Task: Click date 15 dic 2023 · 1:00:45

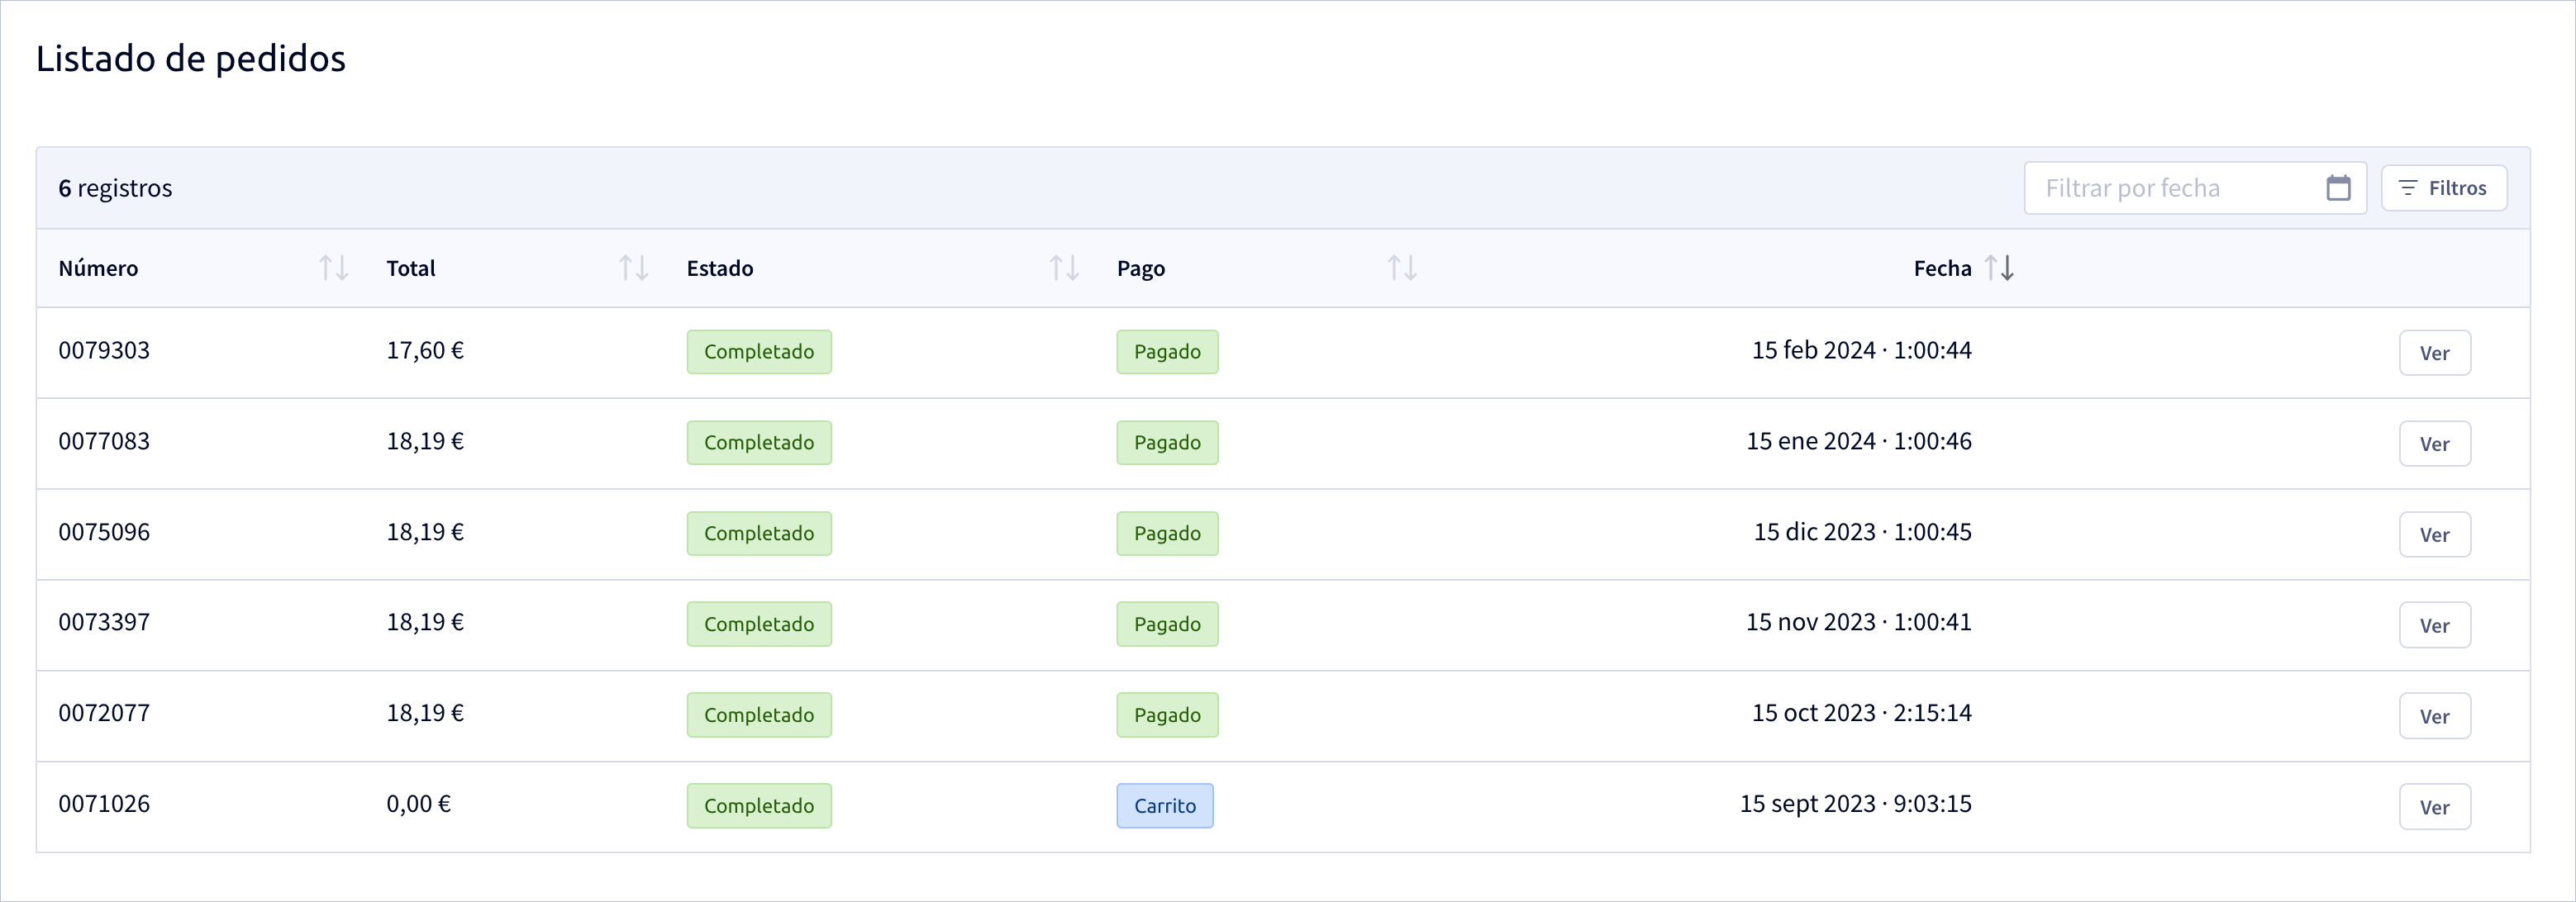Action: click(1862, 532)
